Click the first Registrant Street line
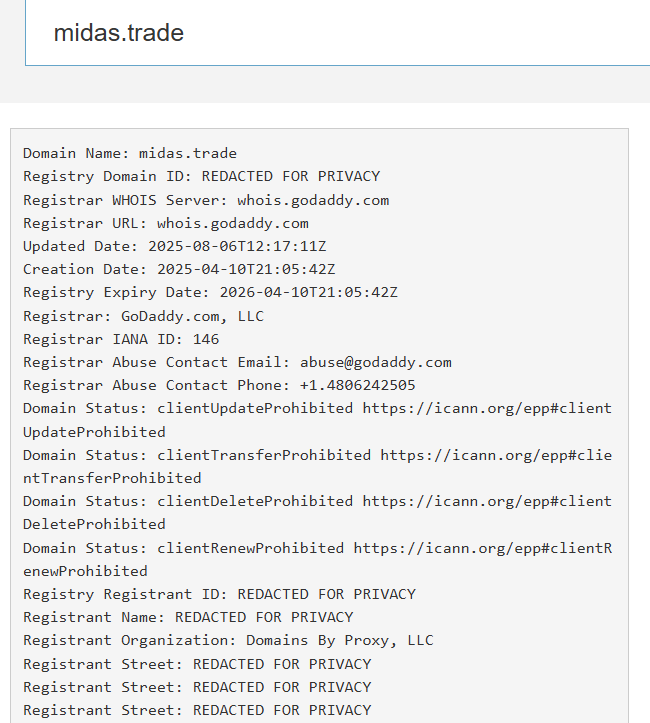The height and width of the screenshot is (723, 650). (197, 664)
